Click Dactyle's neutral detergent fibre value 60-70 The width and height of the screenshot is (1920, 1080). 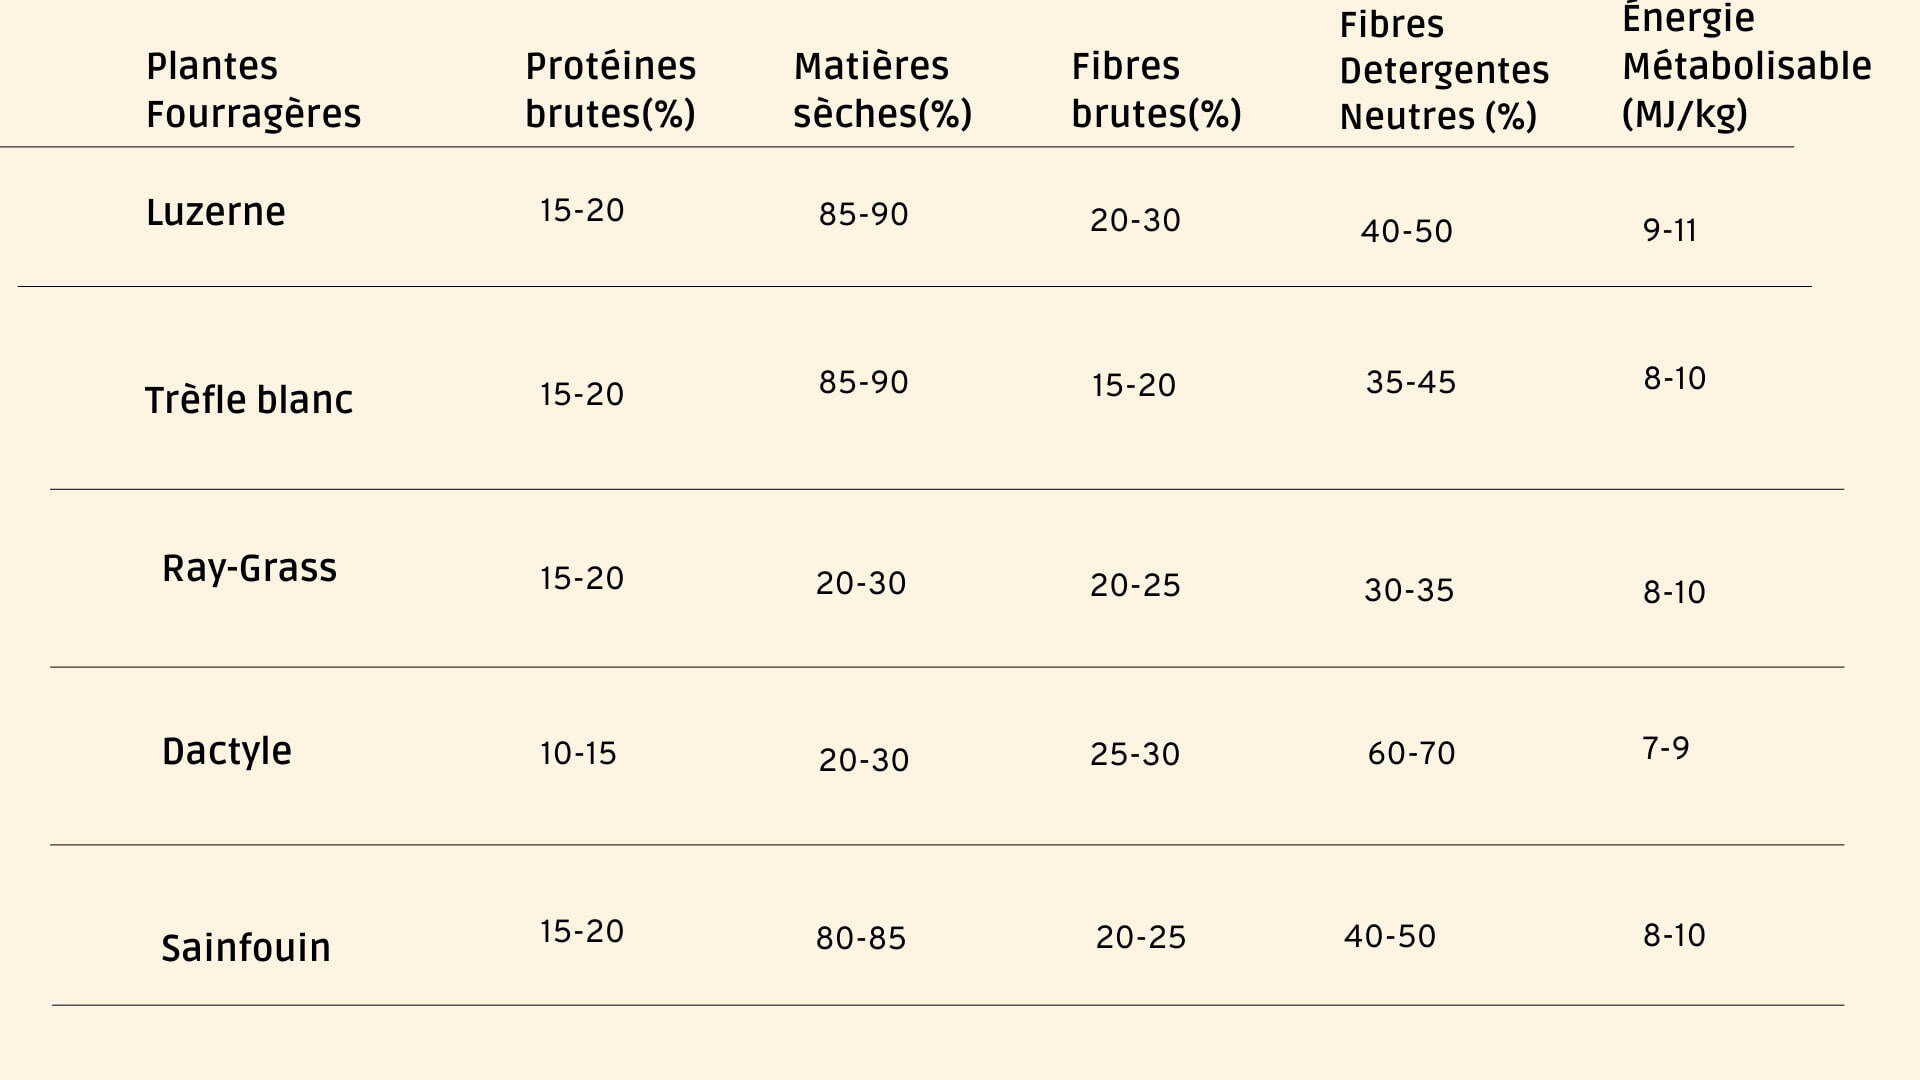click(x=1411, y=753)
